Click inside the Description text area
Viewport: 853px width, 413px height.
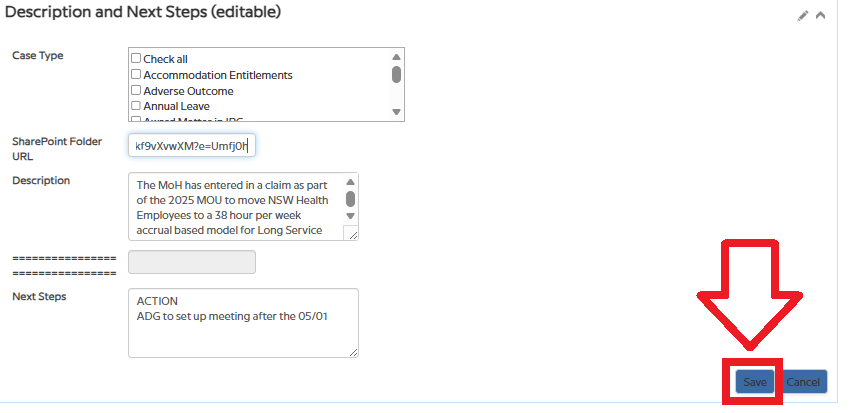[235, 206]
